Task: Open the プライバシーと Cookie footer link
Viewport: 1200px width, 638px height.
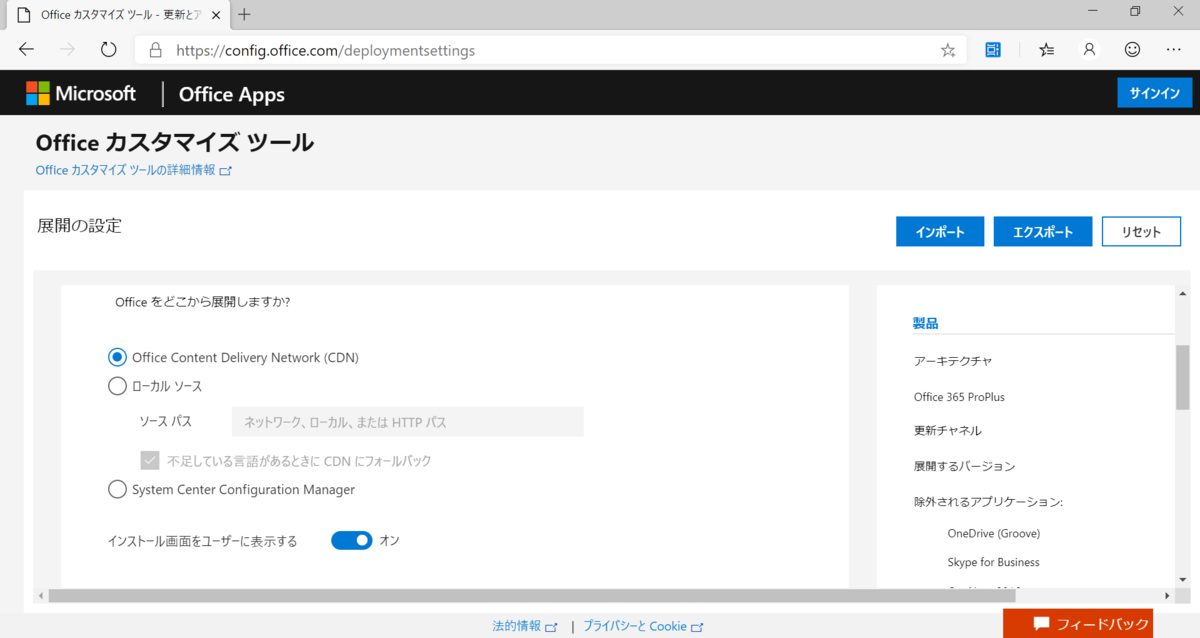Action: pyautogui.click(x=643, y=626)
